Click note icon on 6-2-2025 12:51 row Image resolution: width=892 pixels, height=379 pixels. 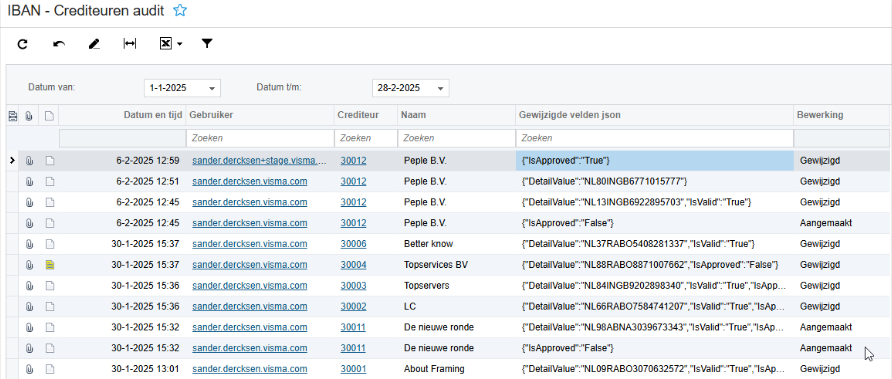click(49, 182)
